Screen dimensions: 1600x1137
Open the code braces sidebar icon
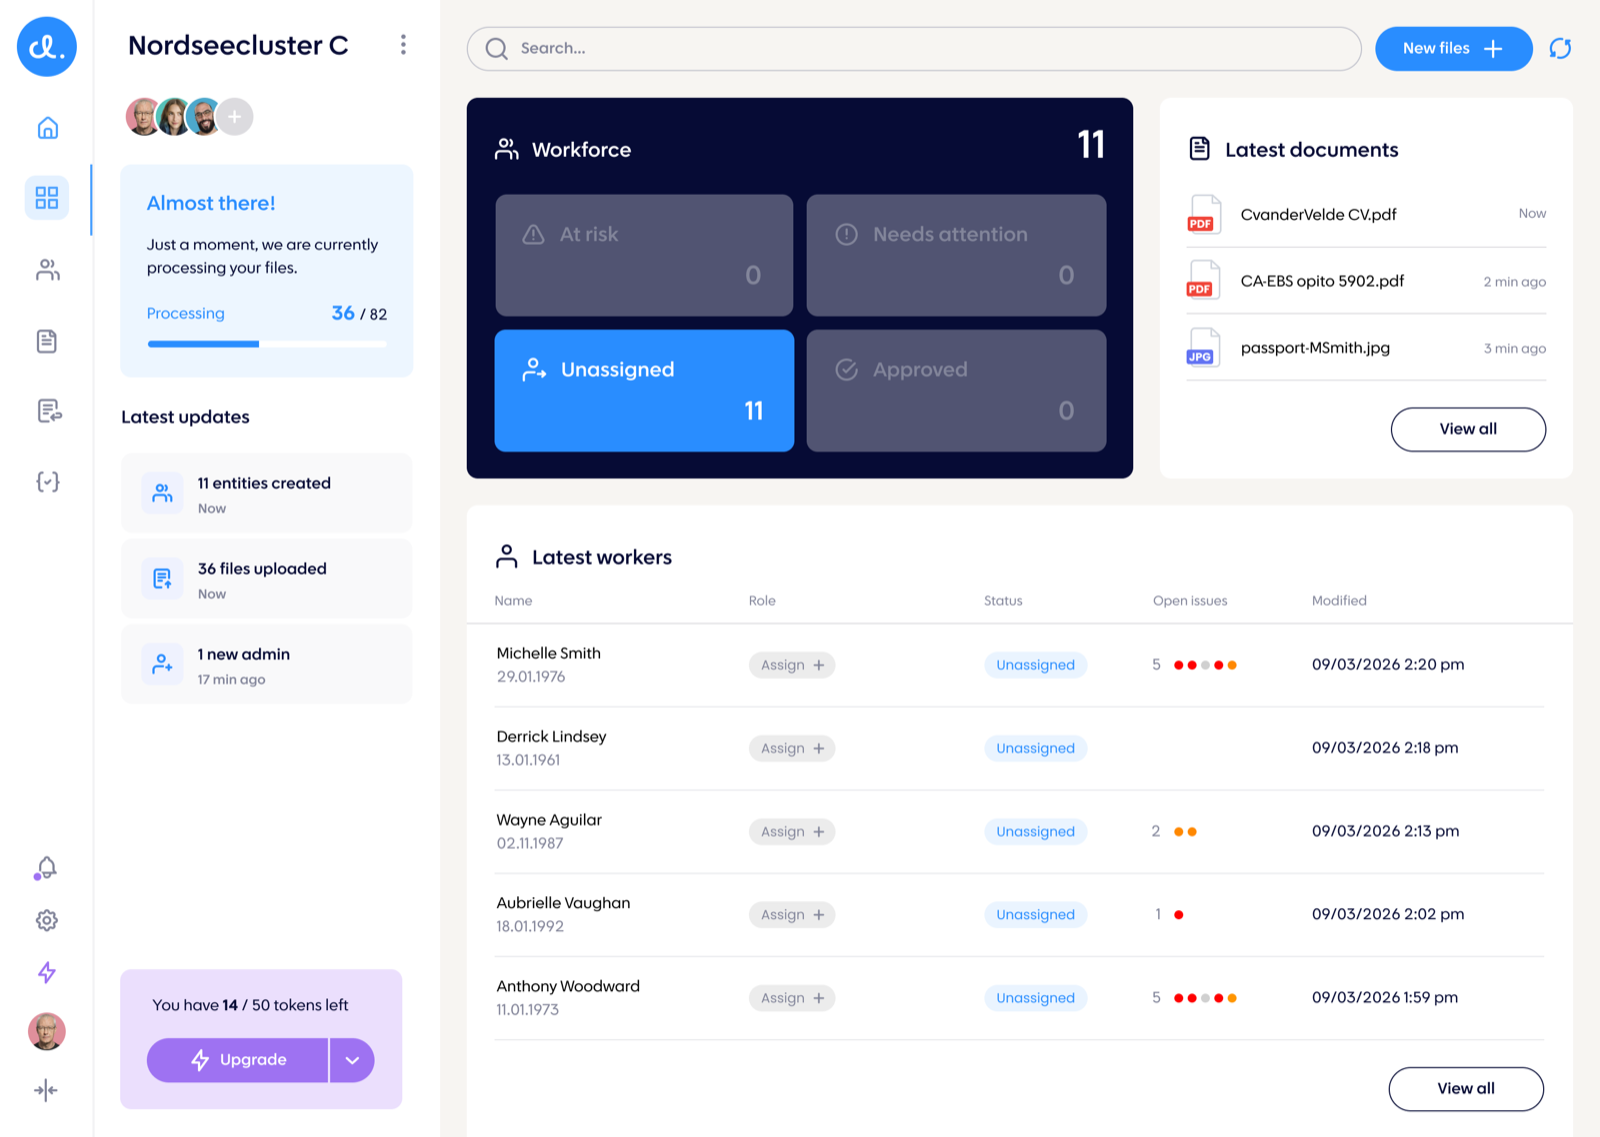pos(47,482)
